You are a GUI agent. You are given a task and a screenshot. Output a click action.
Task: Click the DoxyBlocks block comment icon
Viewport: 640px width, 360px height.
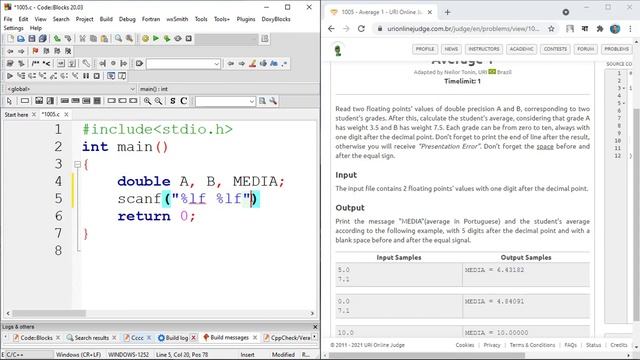(36, 64)
